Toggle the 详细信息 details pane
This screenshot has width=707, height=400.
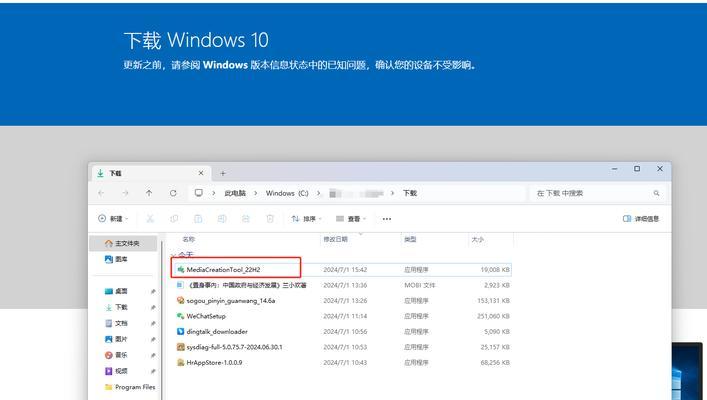click(641, 219)
